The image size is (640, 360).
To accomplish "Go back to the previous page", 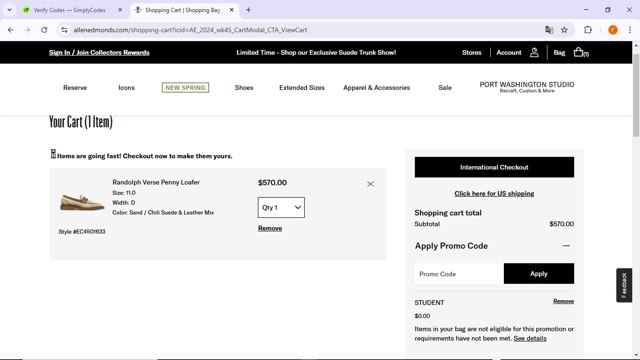I will [11, 30].
